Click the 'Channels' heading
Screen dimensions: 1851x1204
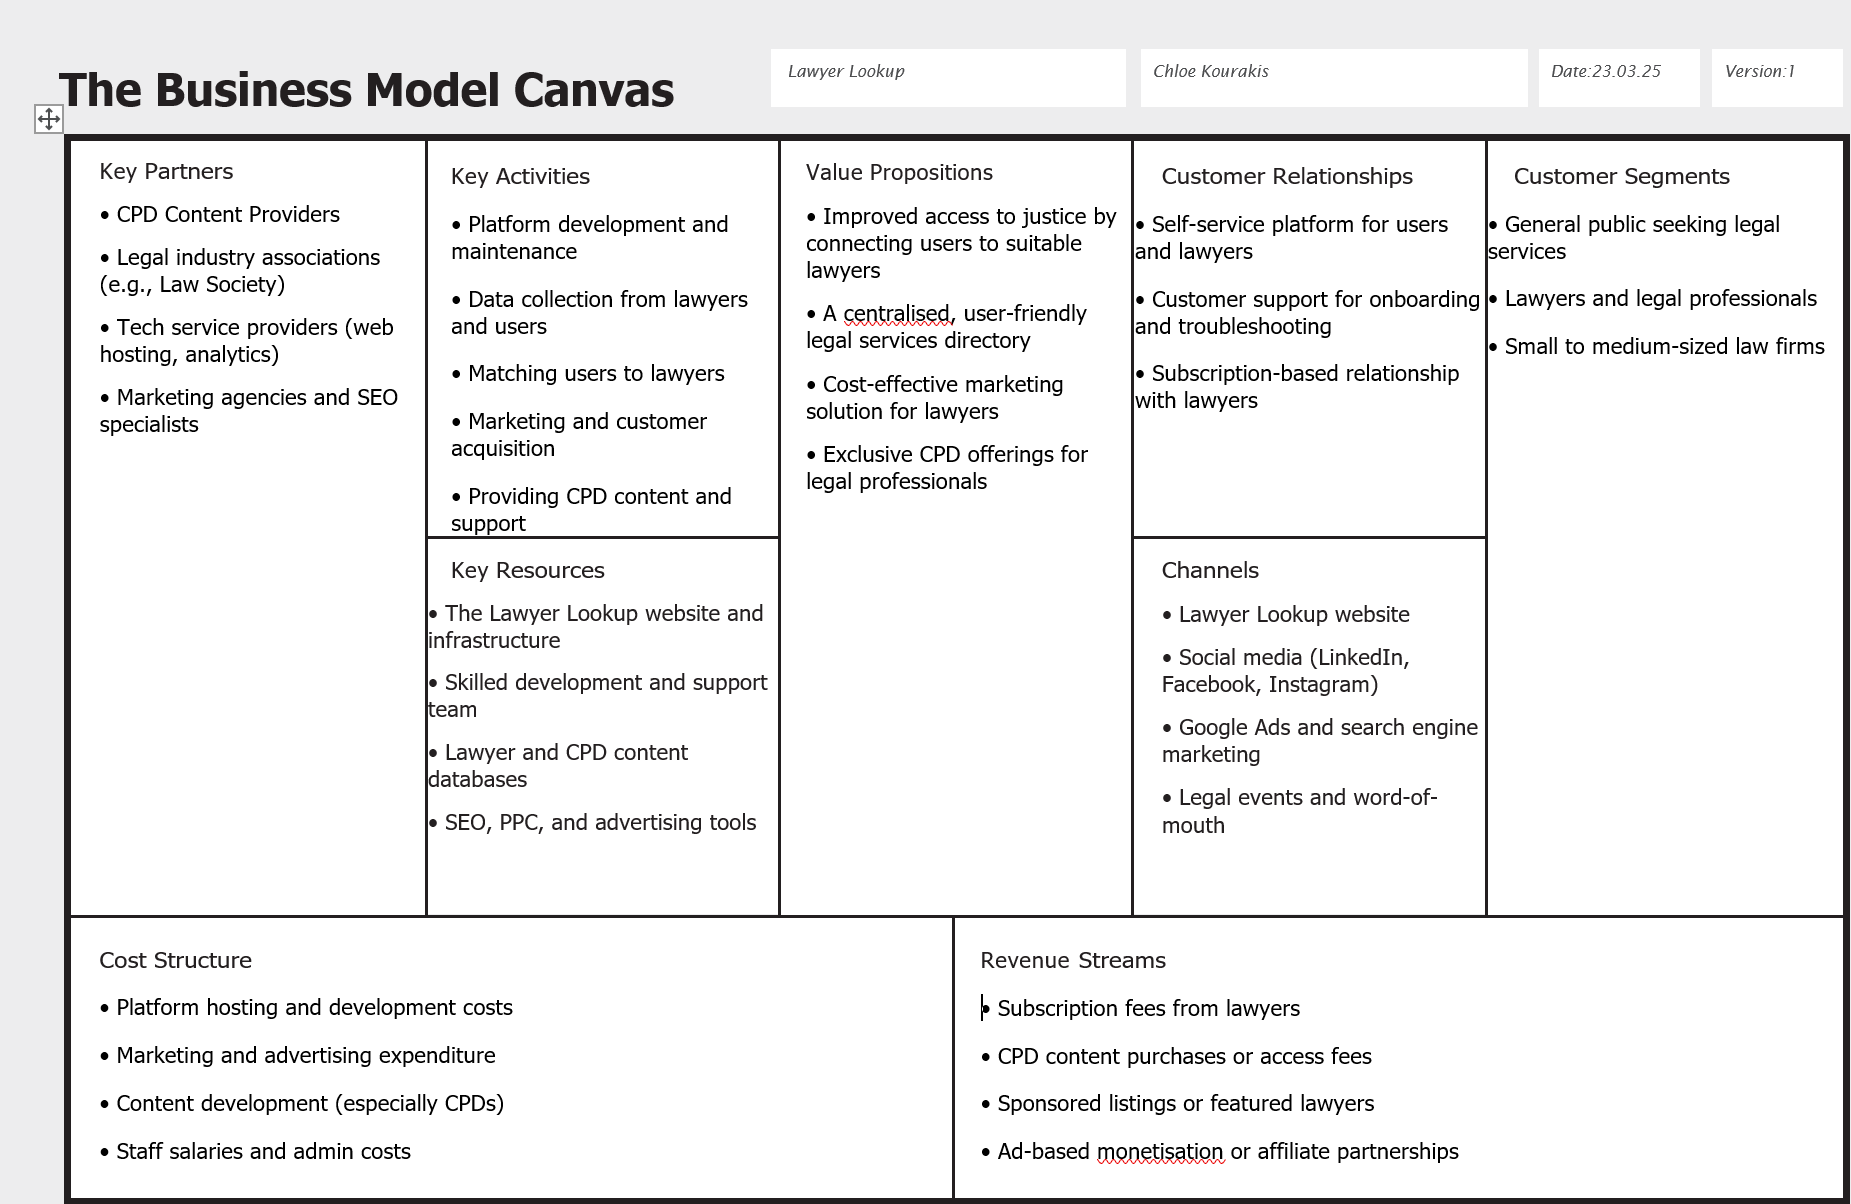1210,570
